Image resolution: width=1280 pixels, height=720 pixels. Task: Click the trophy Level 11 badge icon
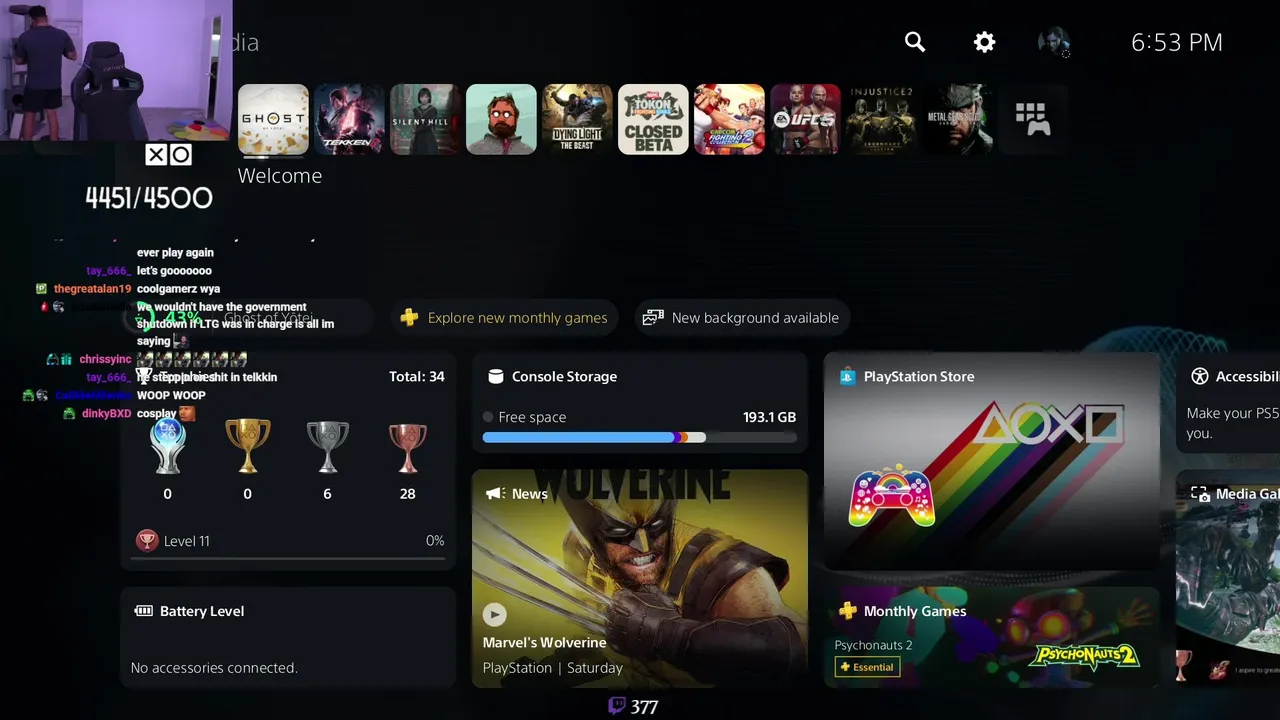[x=147, y=541]
